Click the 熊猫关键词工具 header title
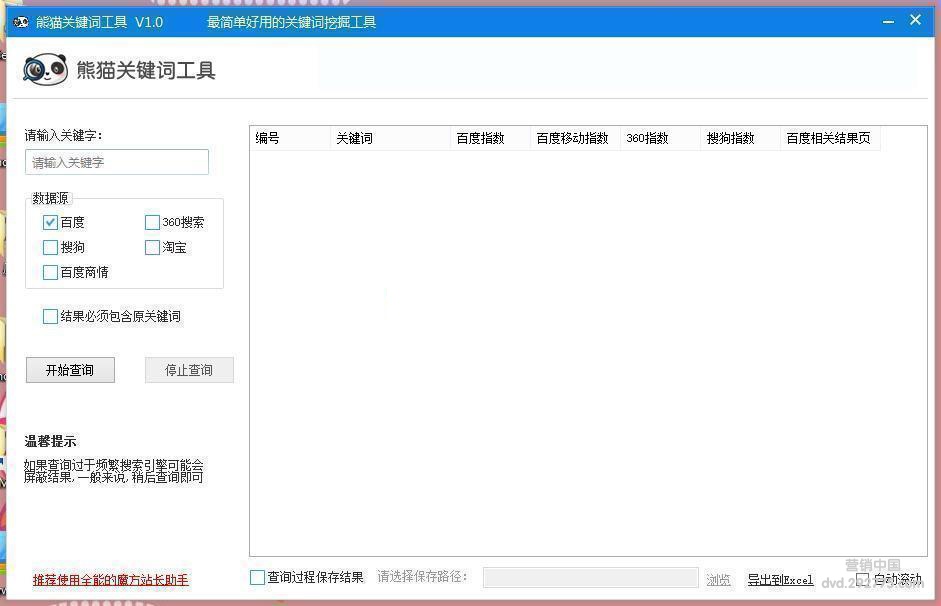The image size is (941, 606). click(x=146, y=70)
